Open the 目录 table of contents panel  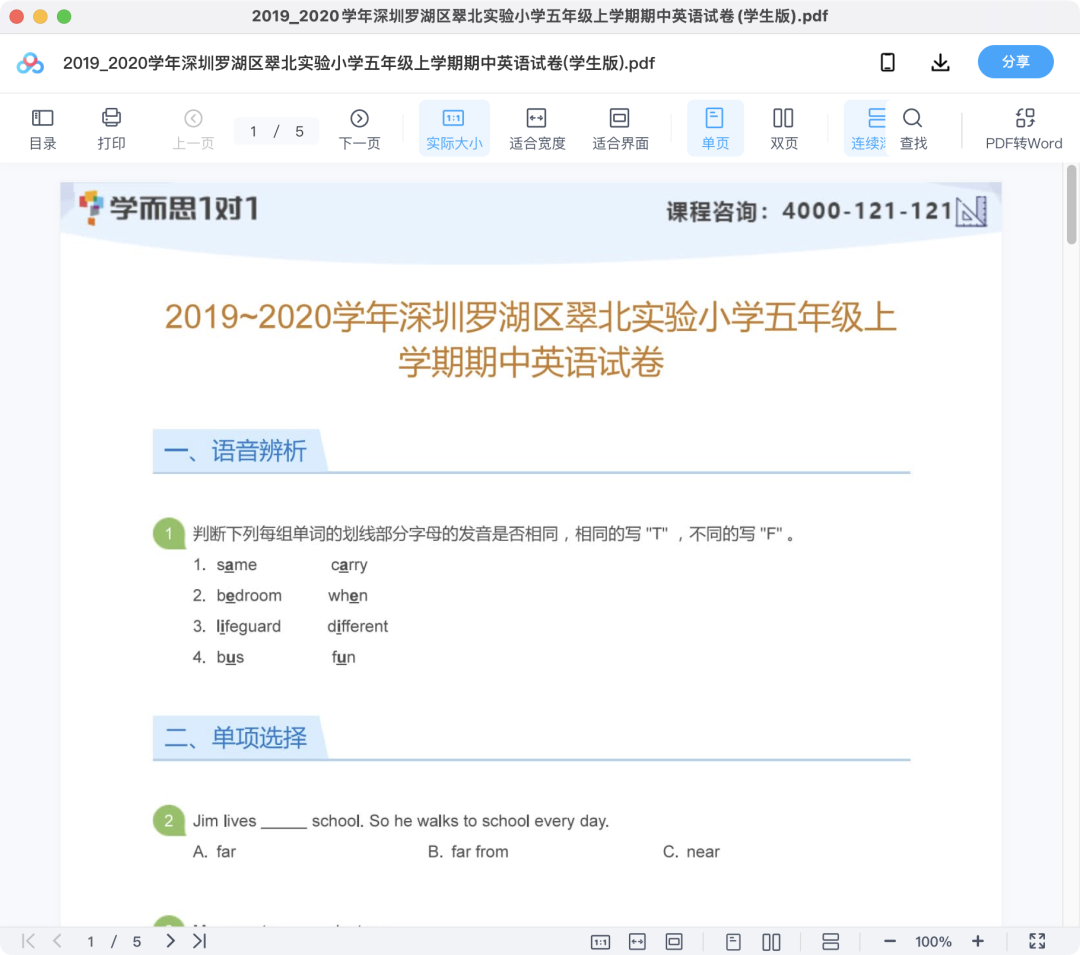(x=43, y=129)
